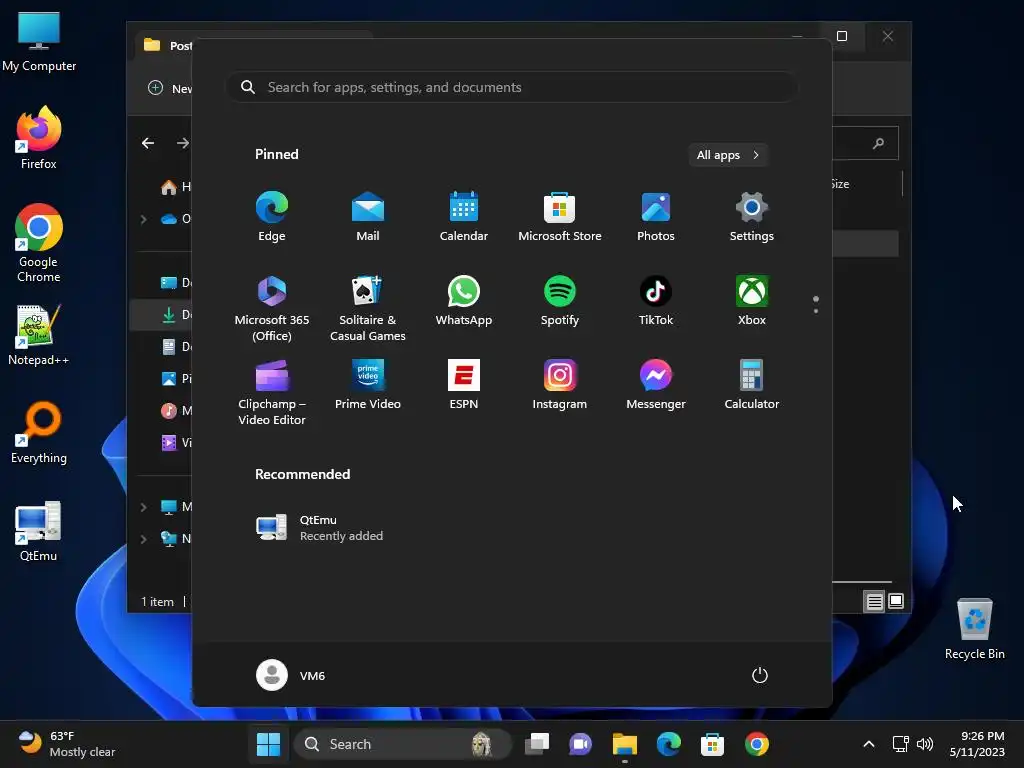The width and height of the screenshot is (1024, 768).
Task: Open Microsoft 365 (Office)
Action: pos(272,308)
